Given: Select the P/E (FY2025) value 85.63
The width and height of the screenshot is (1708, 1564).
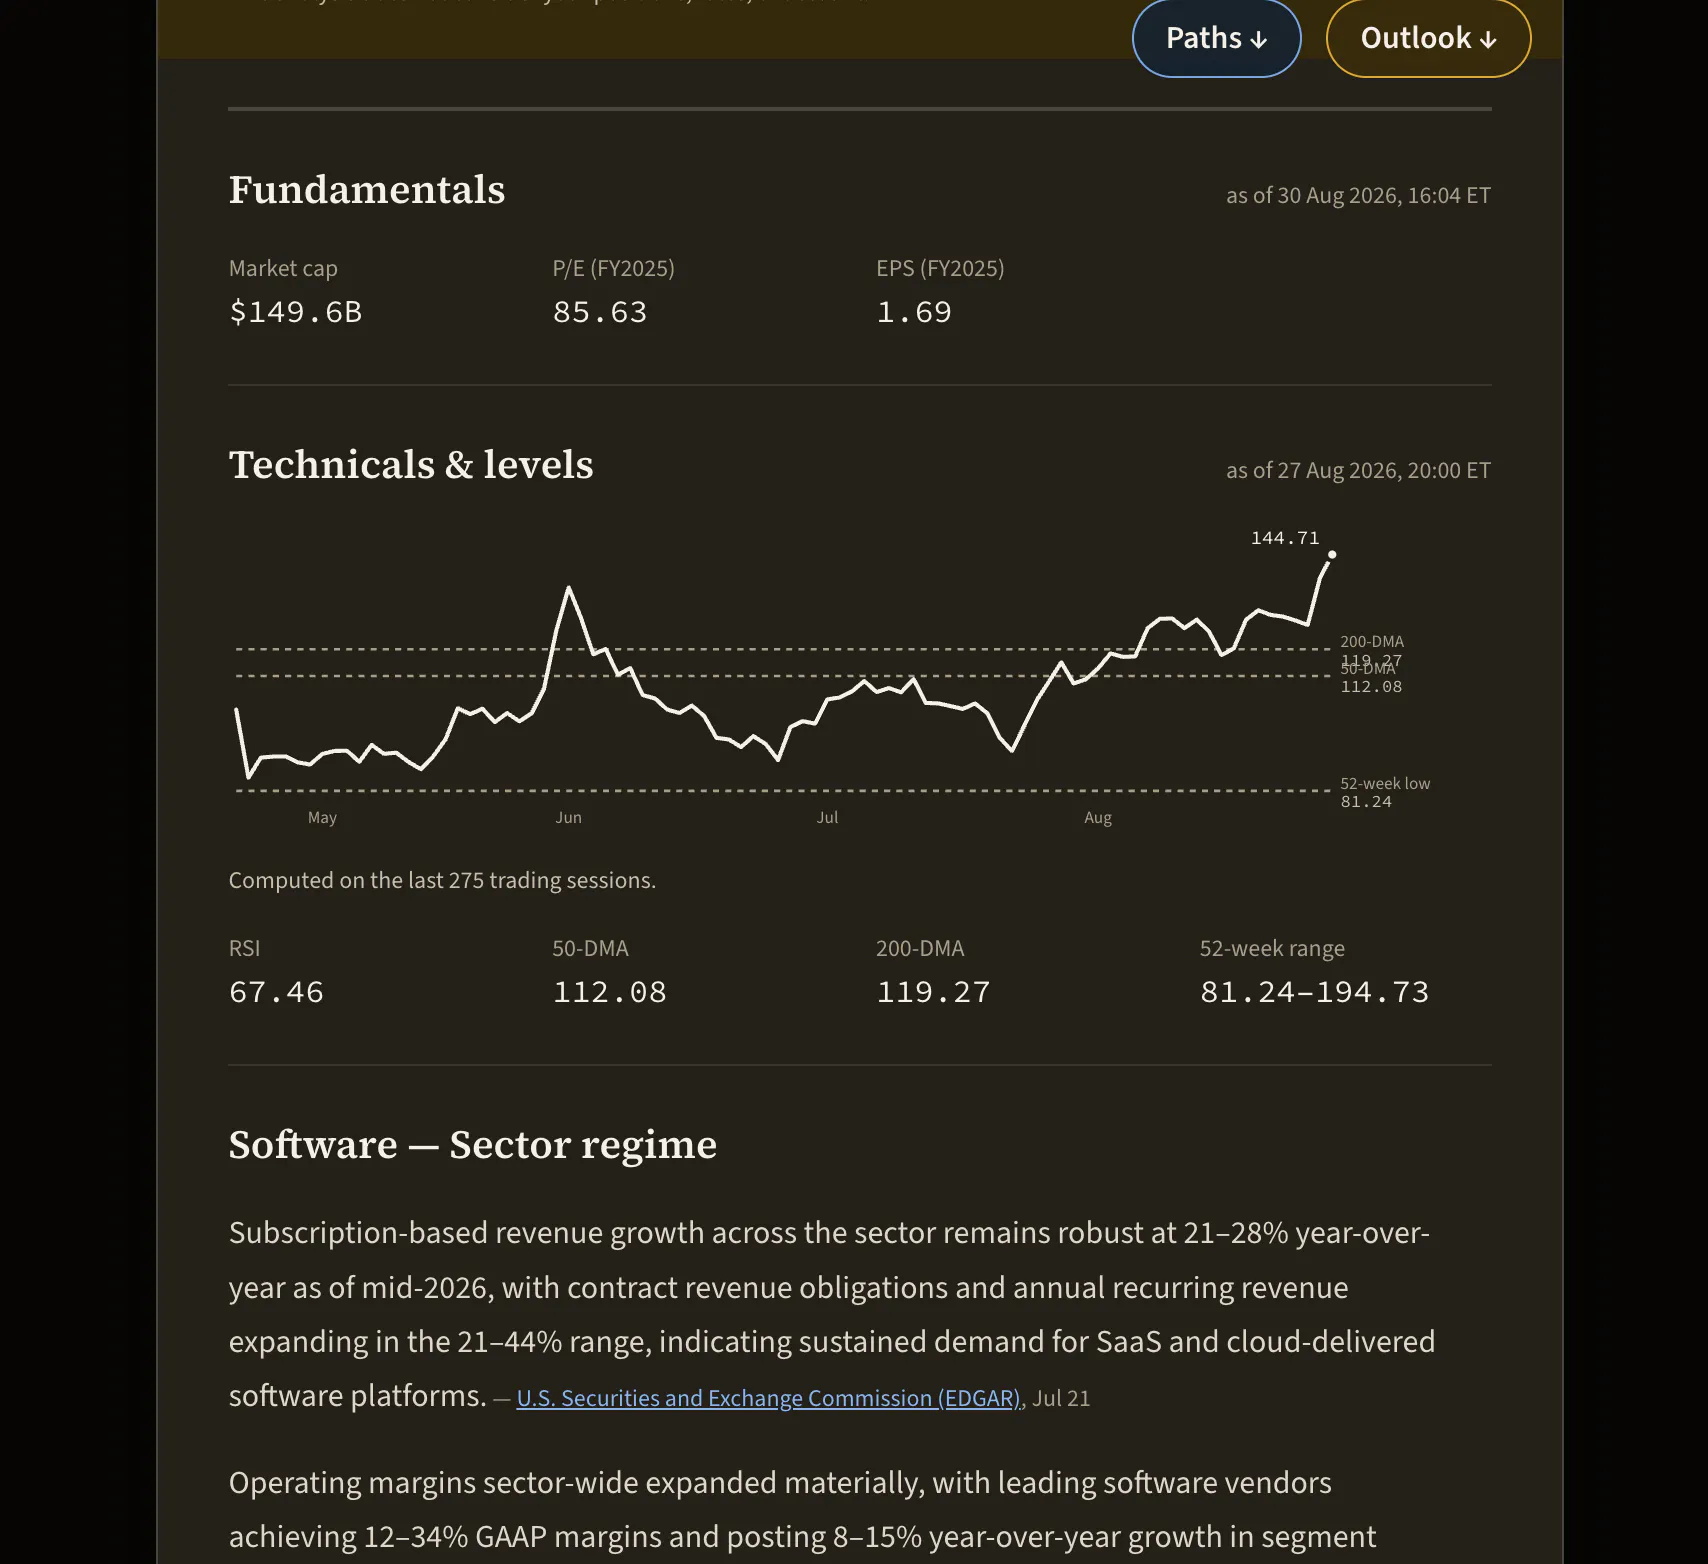Looking at the screenshot, I should pos(600,312).
